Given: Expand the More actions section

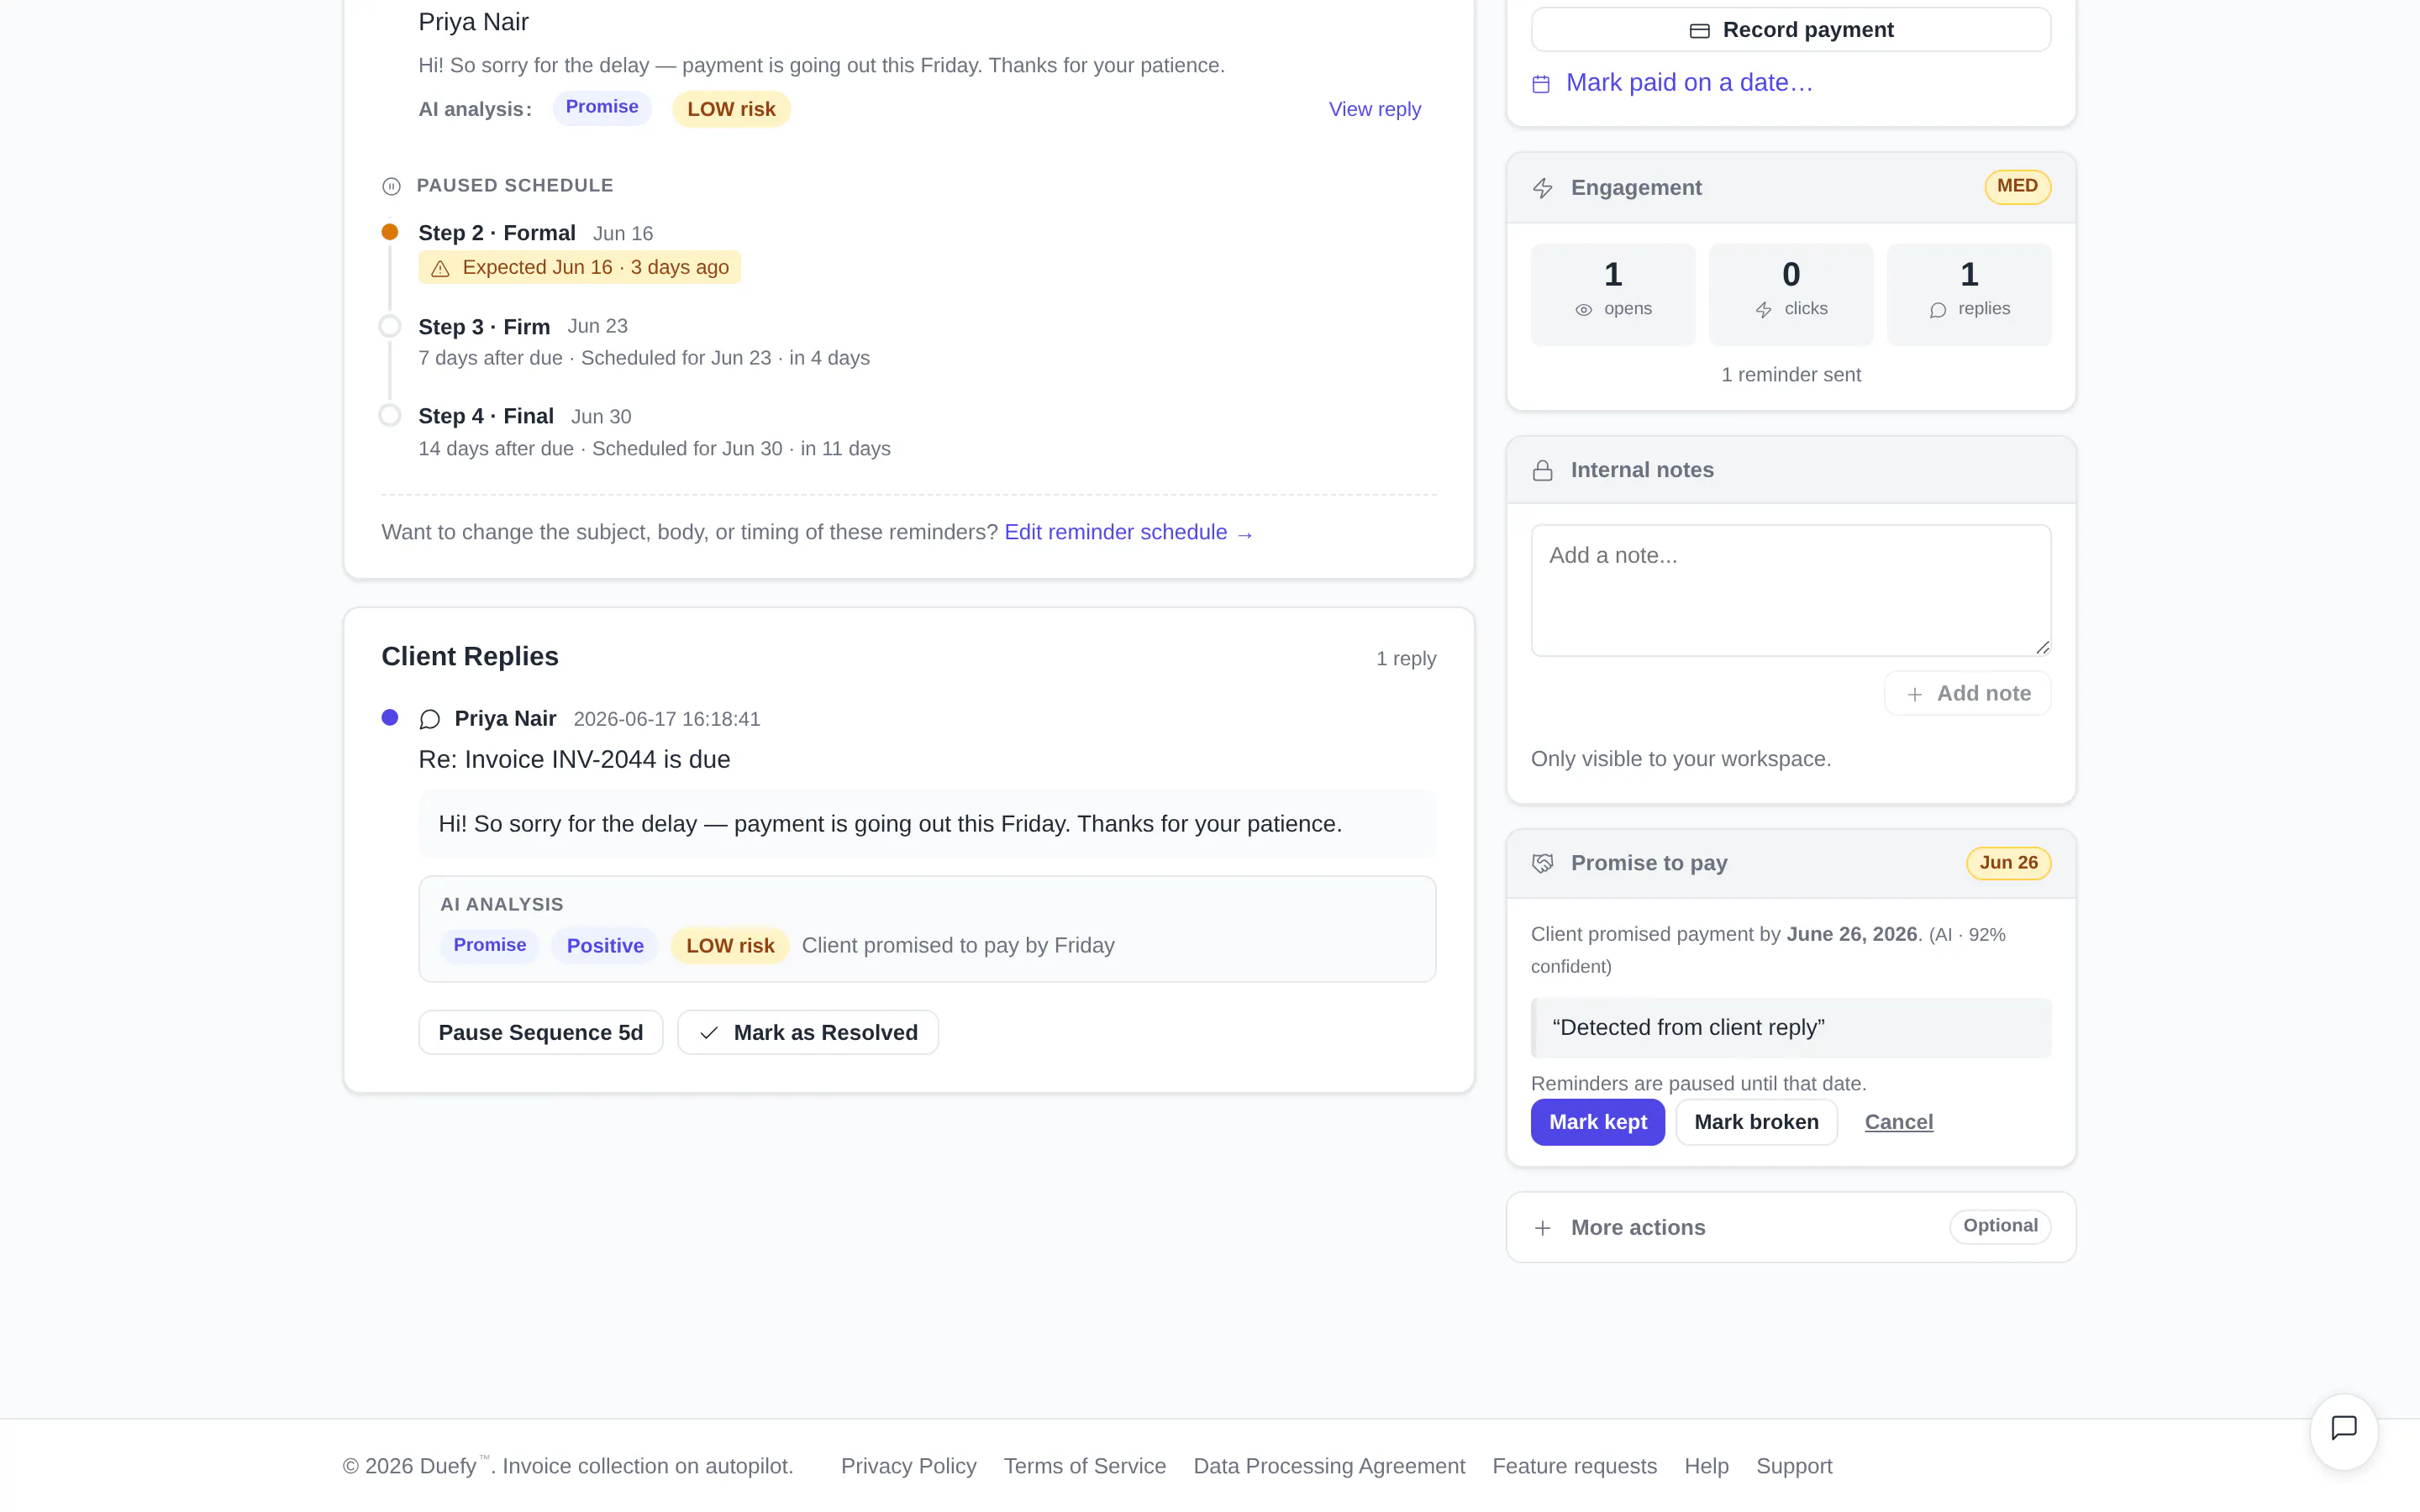Looking at the screenshot, I should [1790, 1227].
